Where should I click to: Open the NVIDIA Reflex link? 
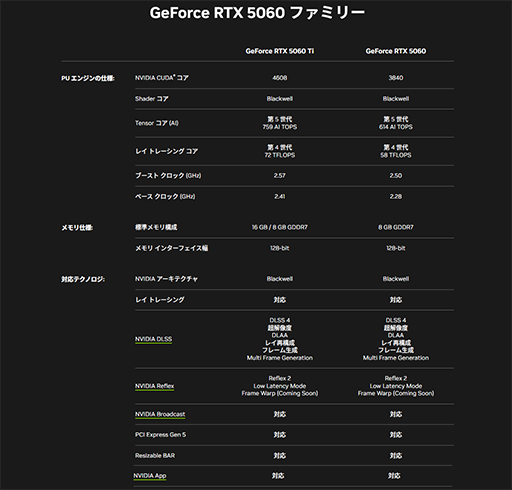(154, 386)
